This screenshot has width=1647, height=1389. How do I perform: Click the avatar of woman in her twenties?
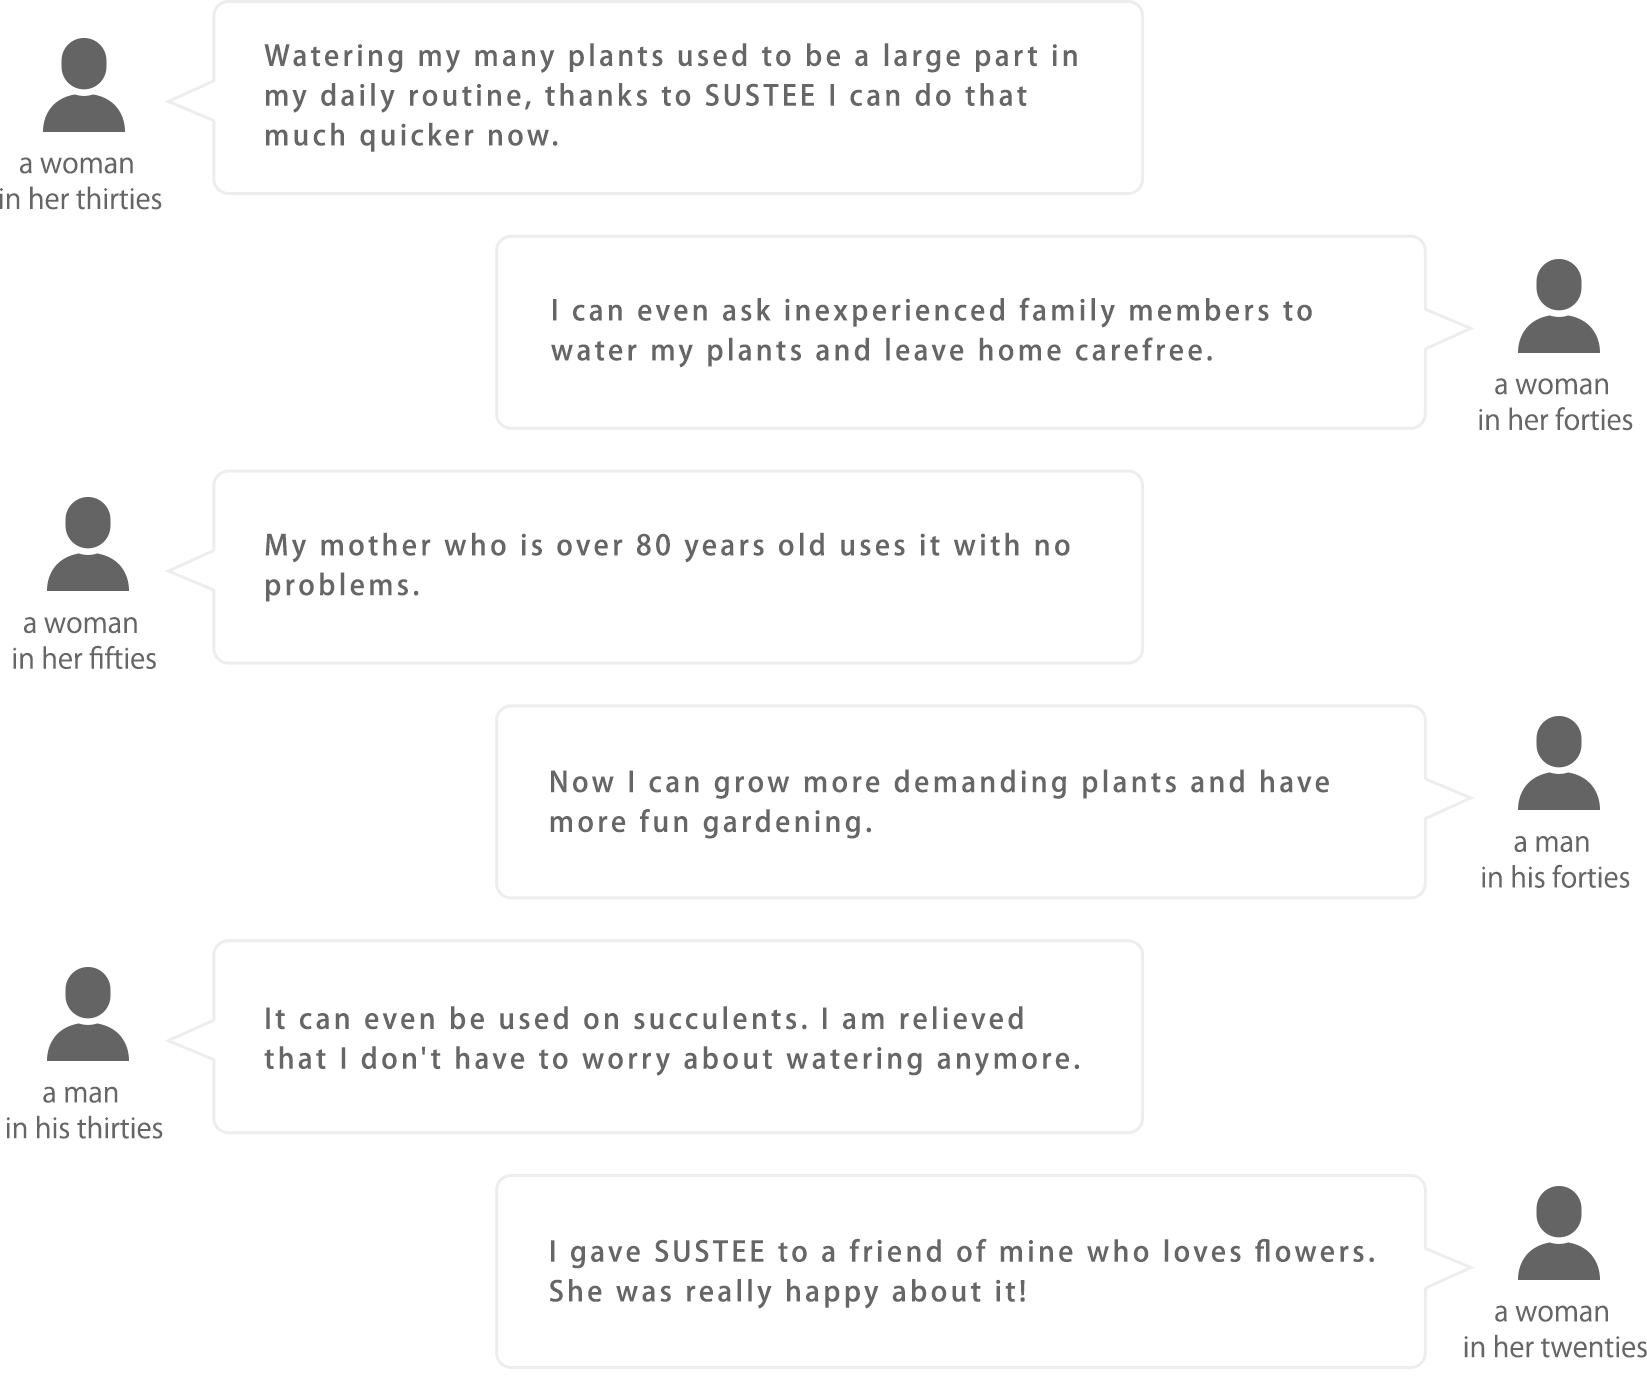[x=1558, y=1233]
